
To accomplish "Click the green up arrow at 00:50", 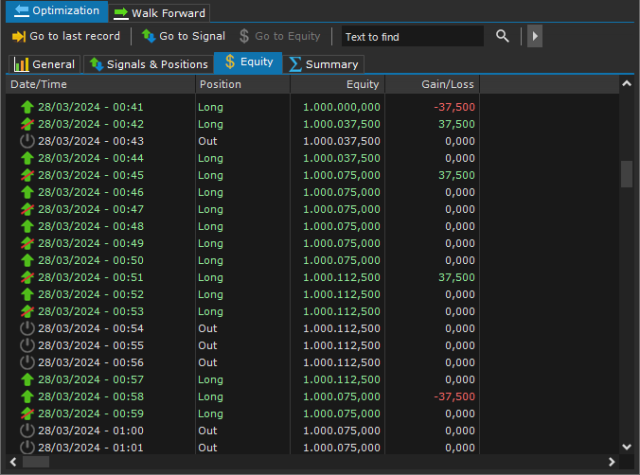I will point(27,260).
